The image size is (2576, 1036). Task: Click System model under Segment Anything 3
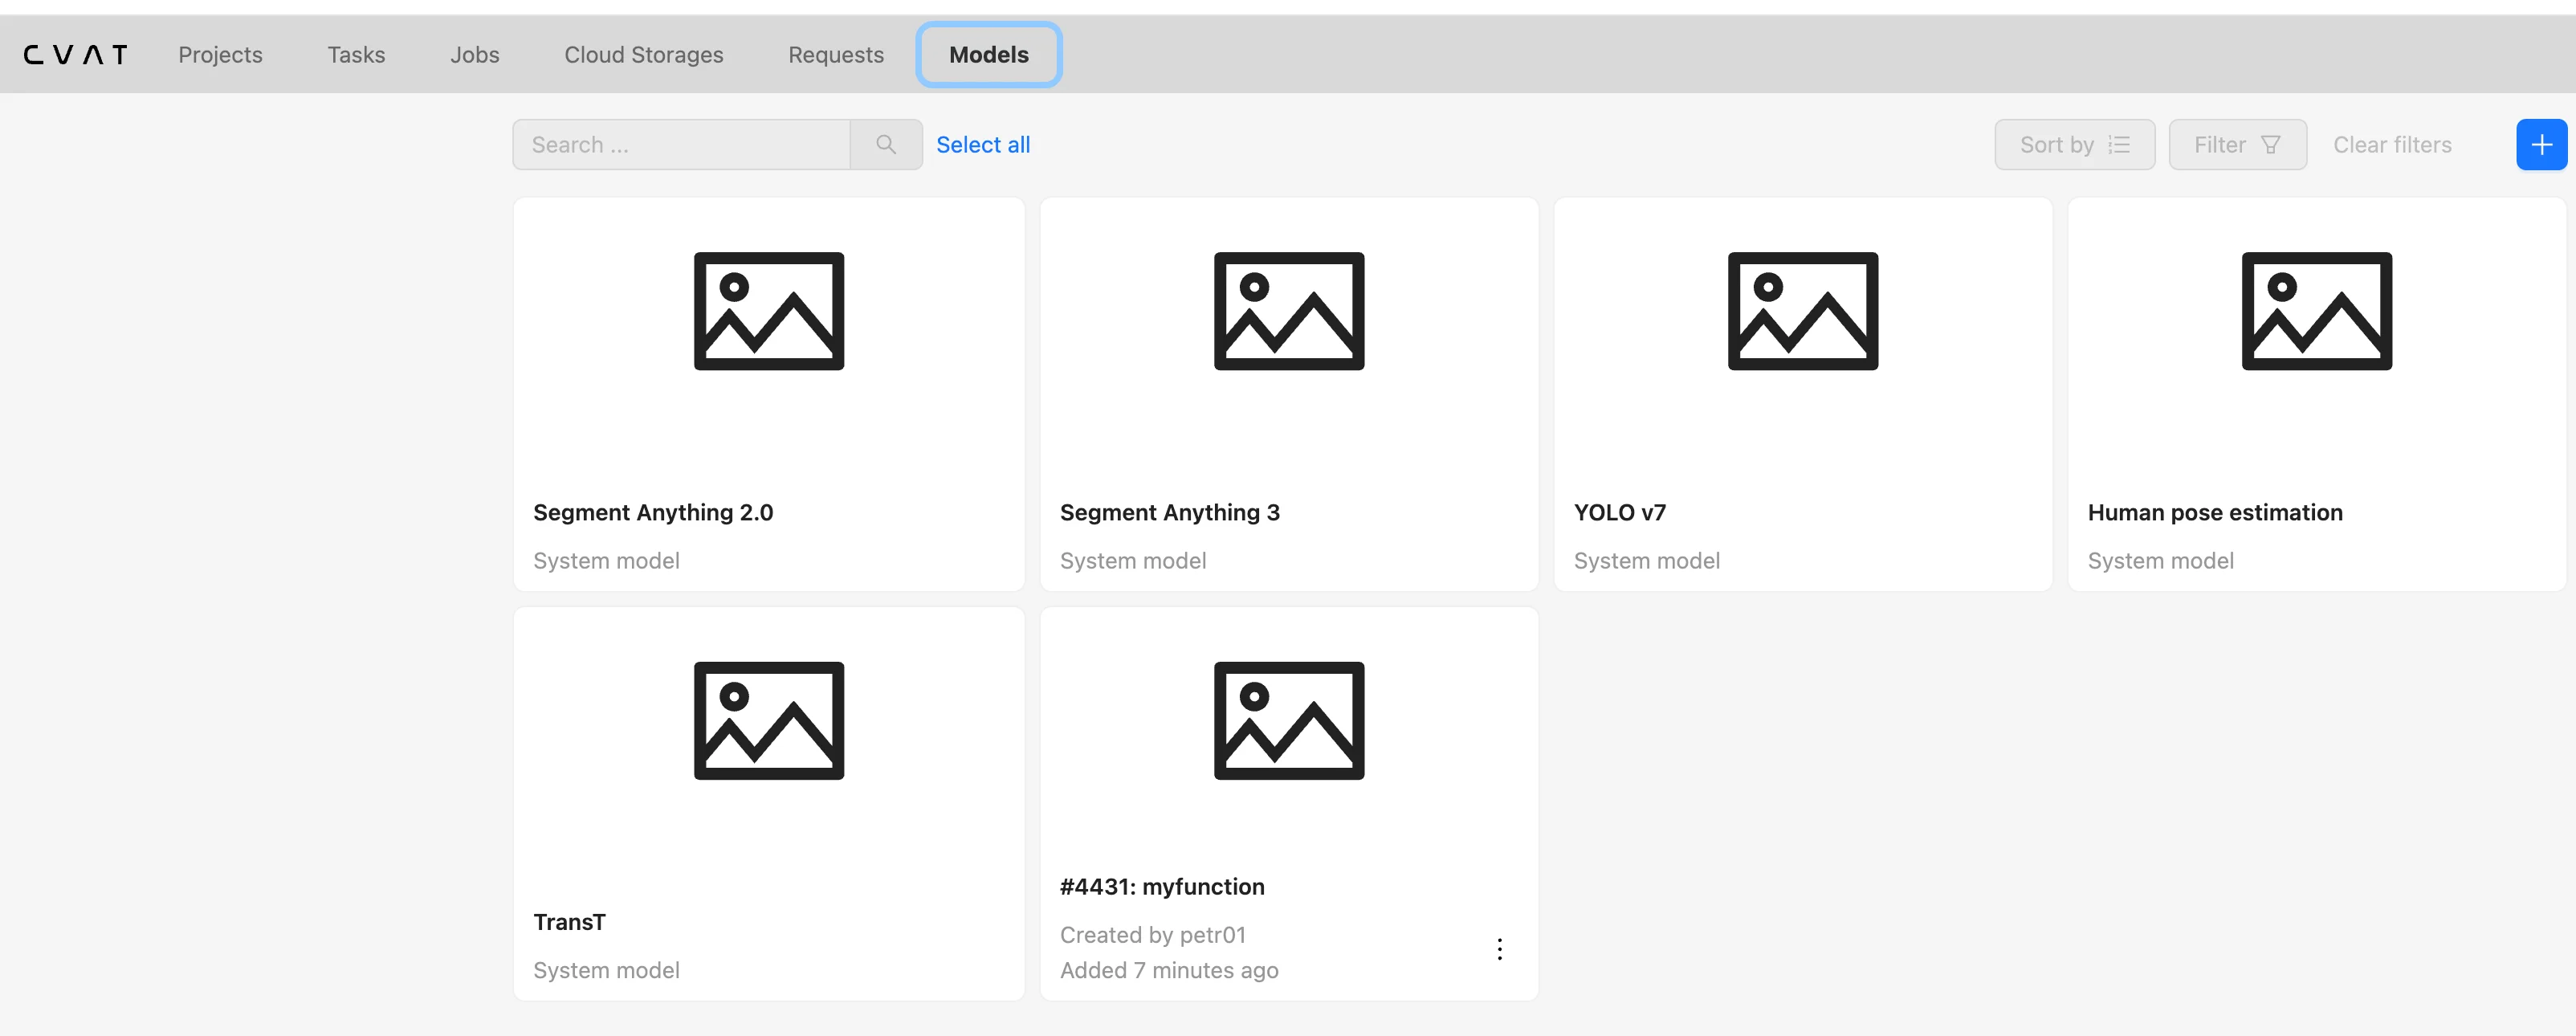point(1133,561)
